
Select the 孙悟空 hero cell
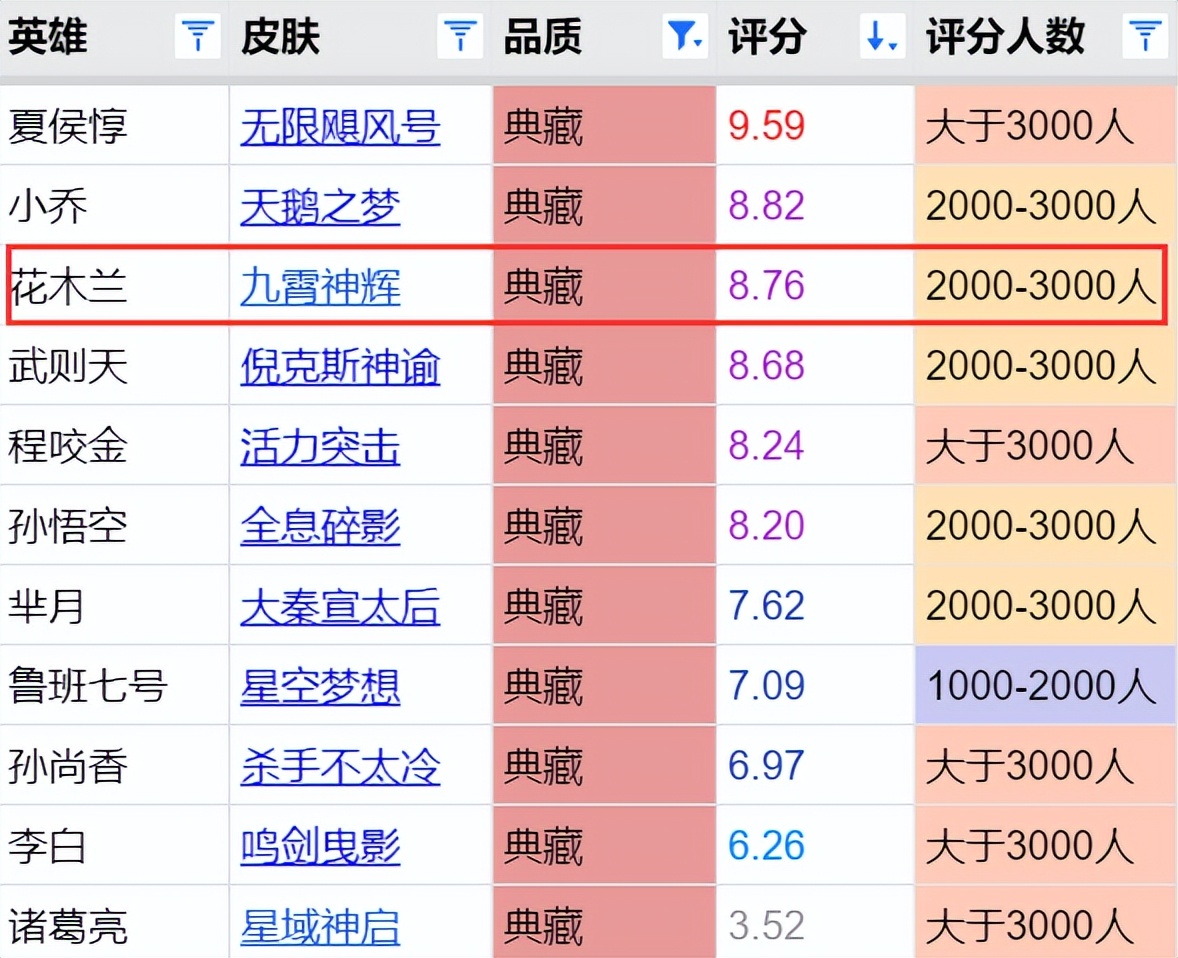click(x=114, y=525)
